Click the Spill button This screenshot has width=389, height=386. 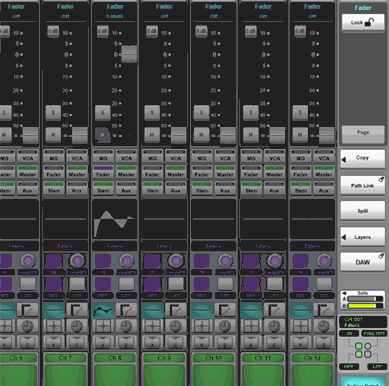362,211
